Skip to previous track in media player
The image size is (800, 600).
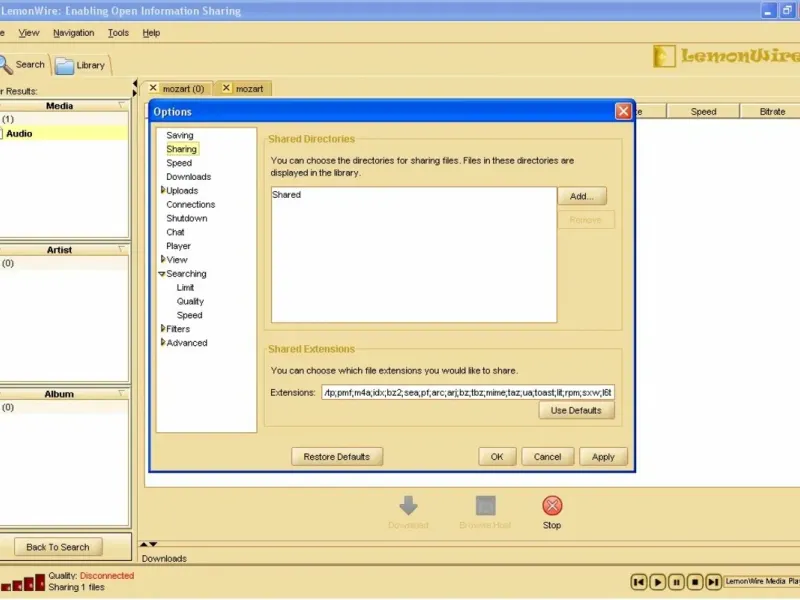click(x=639, y=582)
